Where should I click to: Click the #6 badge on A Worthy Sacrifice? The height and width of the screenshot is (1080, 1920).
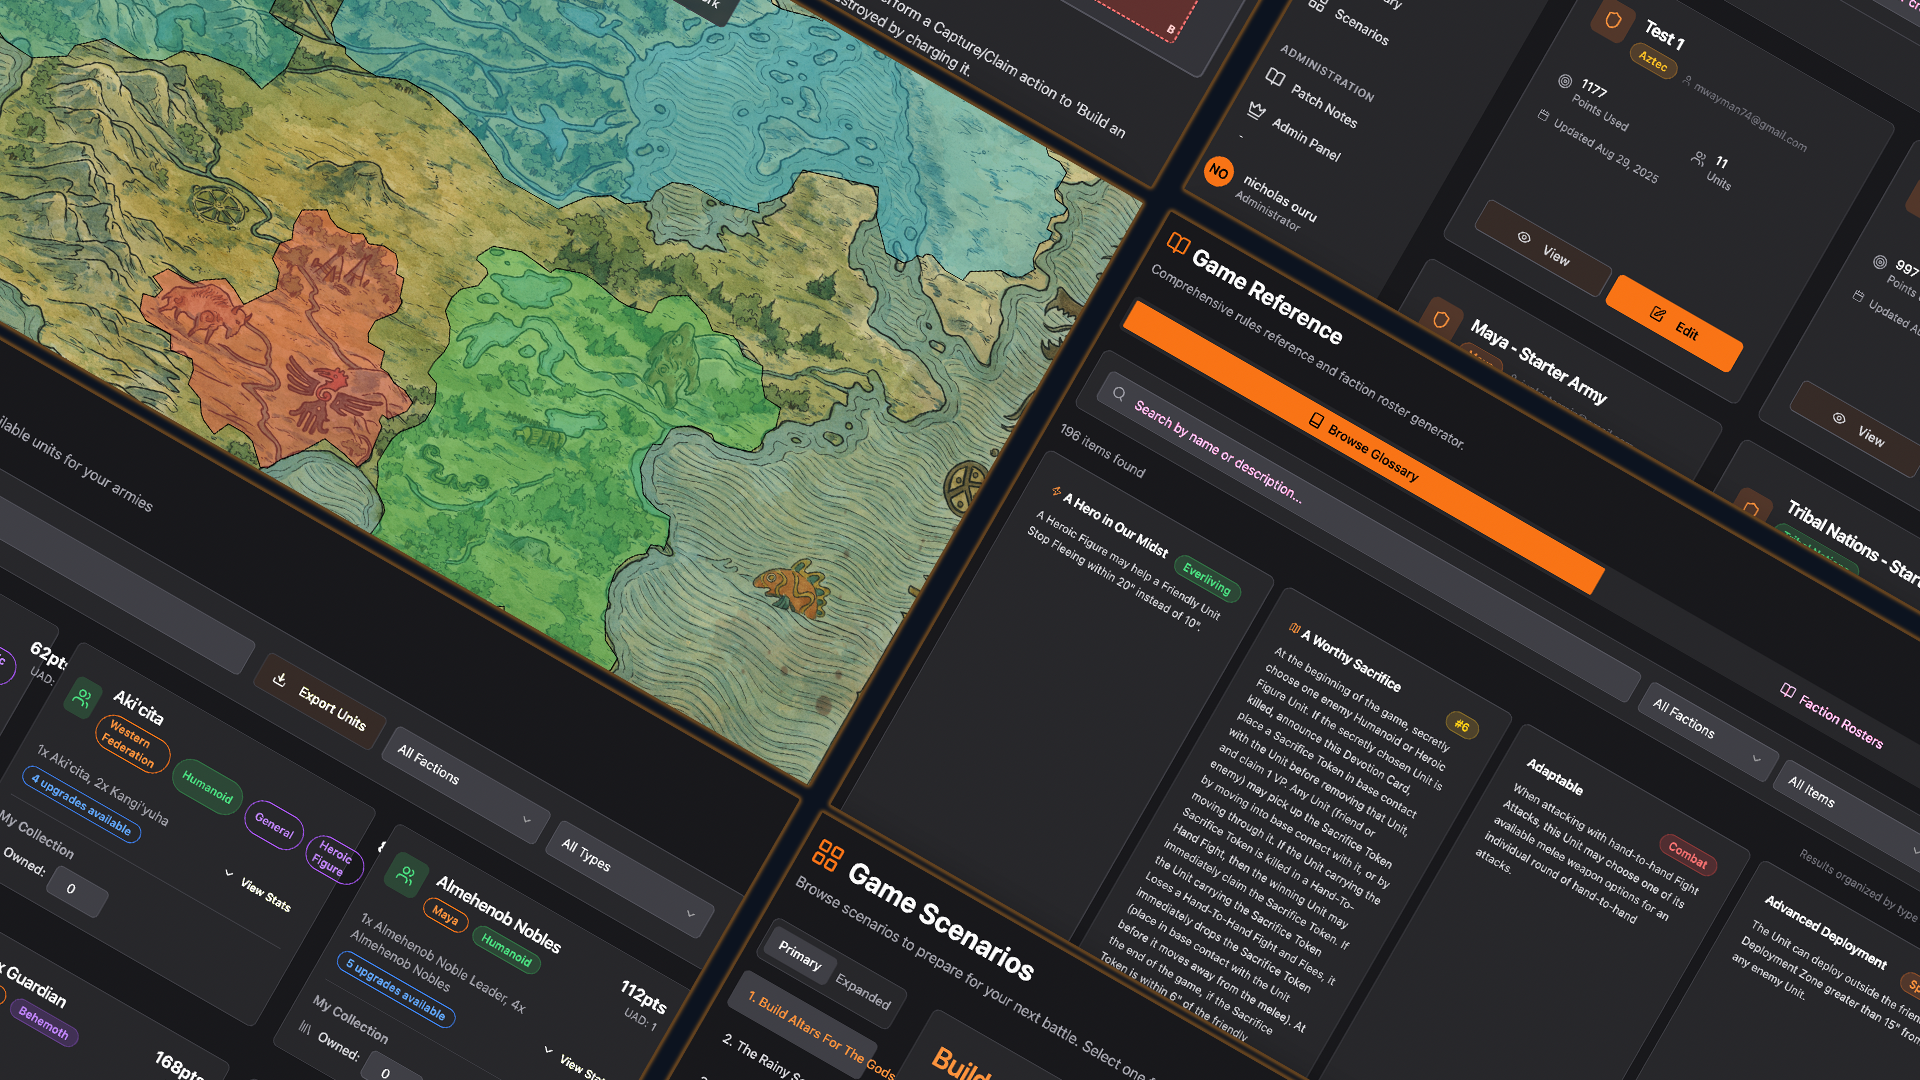1462,726
